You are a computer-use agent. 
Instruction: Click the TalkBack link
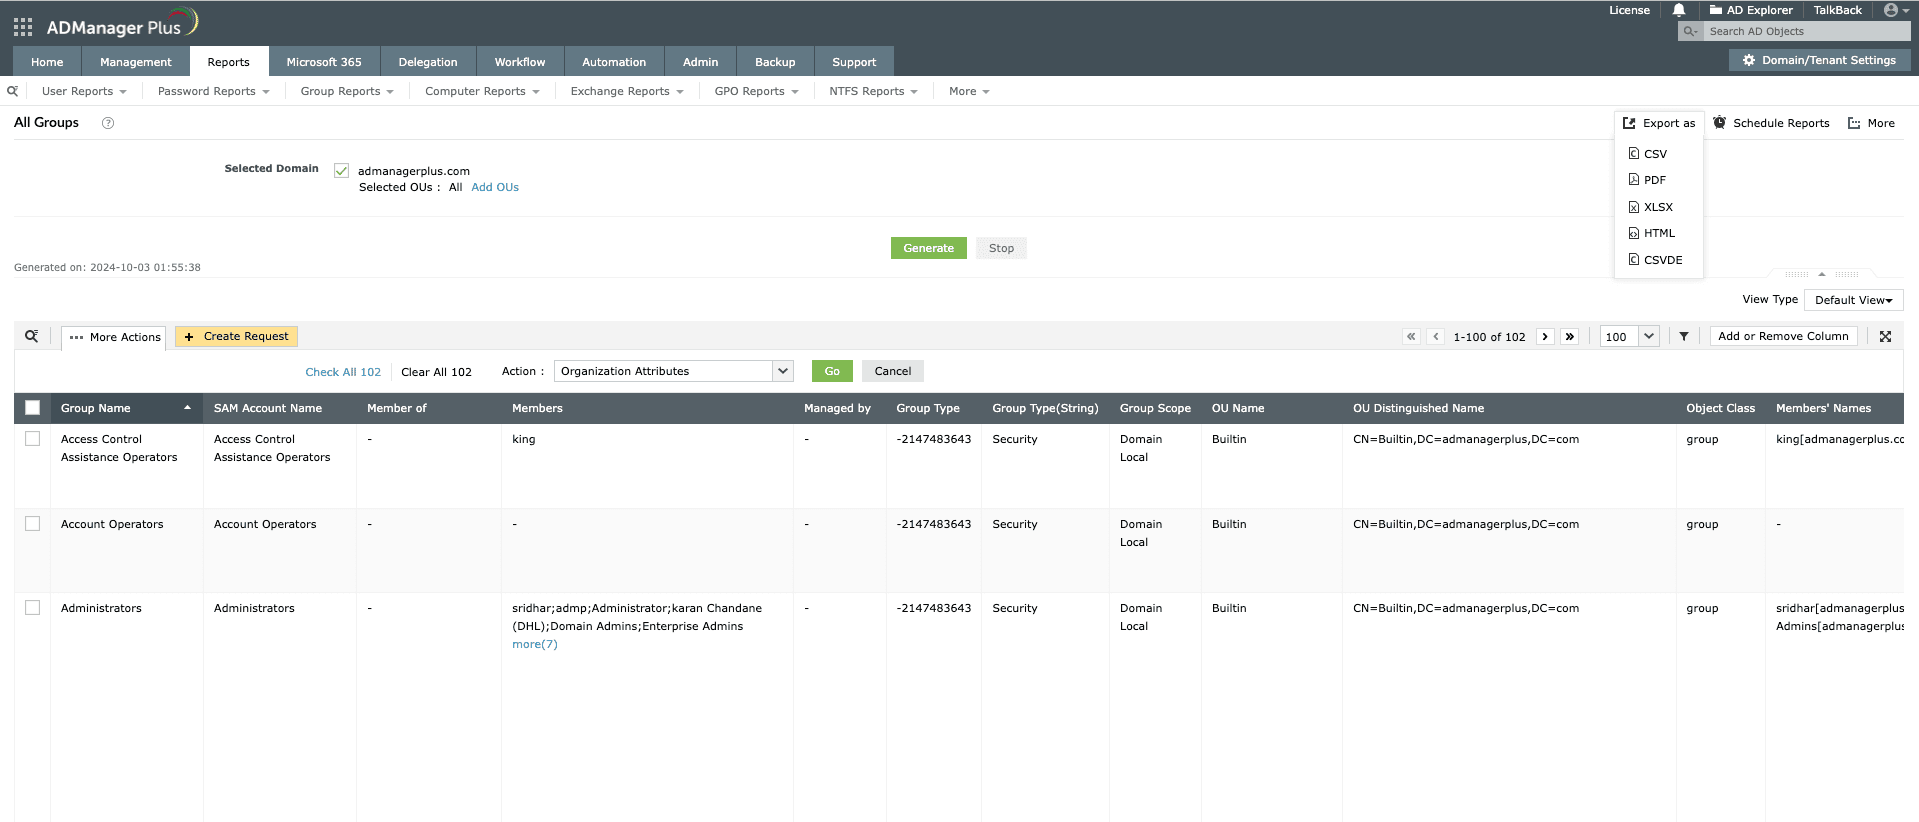point(1838,10)
